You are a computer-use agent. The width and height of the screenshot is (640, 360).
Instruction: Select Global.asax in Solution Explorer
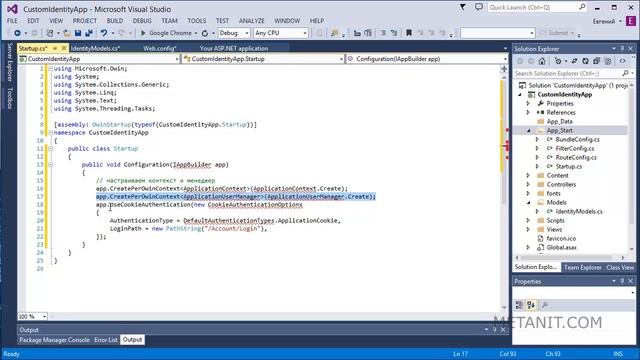(561, 247)
